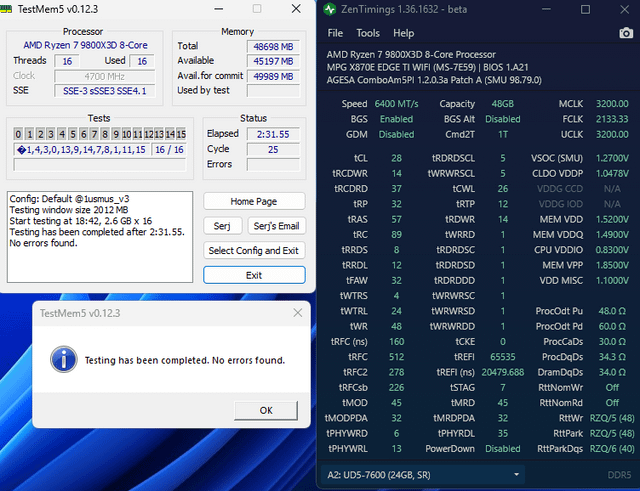The width and height of the screenshot is (640, 491).
Task: Click the TestMem5 log text area
Action: 100,237
